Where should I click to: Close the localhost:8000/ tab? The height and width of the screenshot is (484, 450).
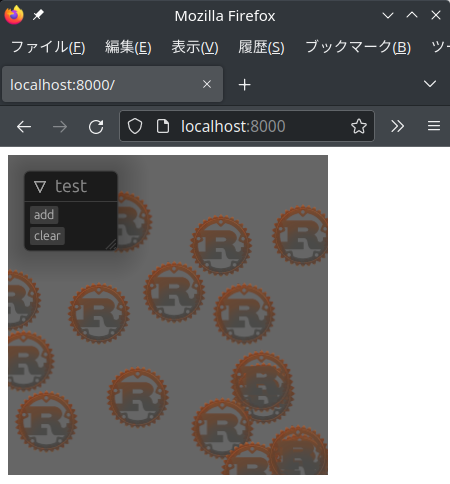[207, 84]
